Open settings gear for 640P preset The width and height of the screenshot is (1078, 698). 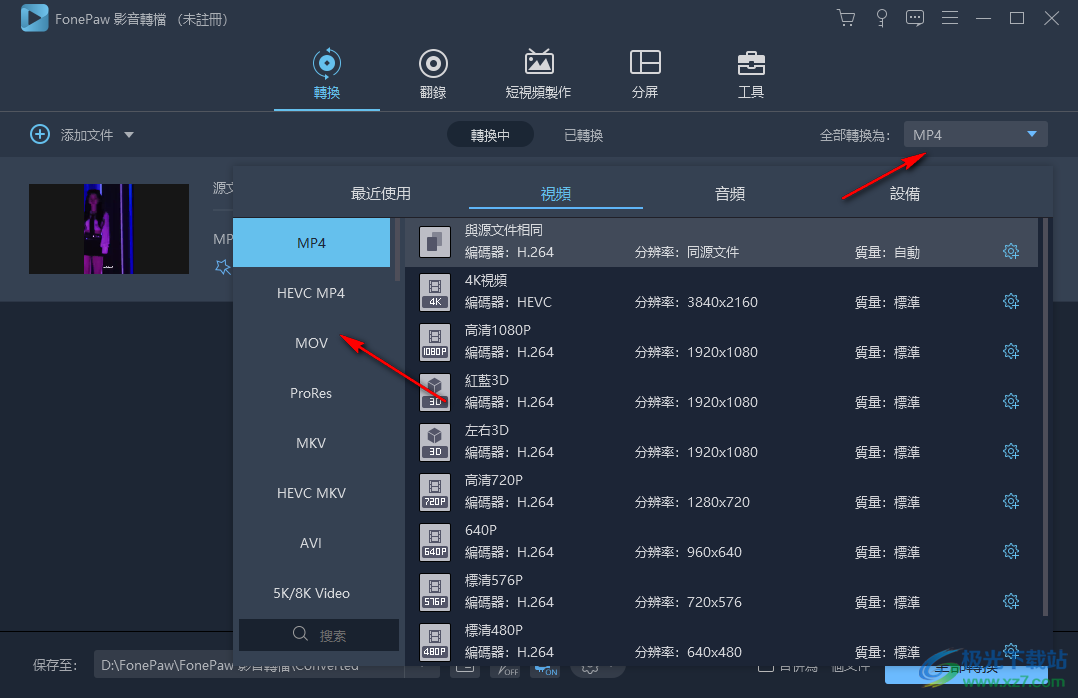pos(1011,551)
